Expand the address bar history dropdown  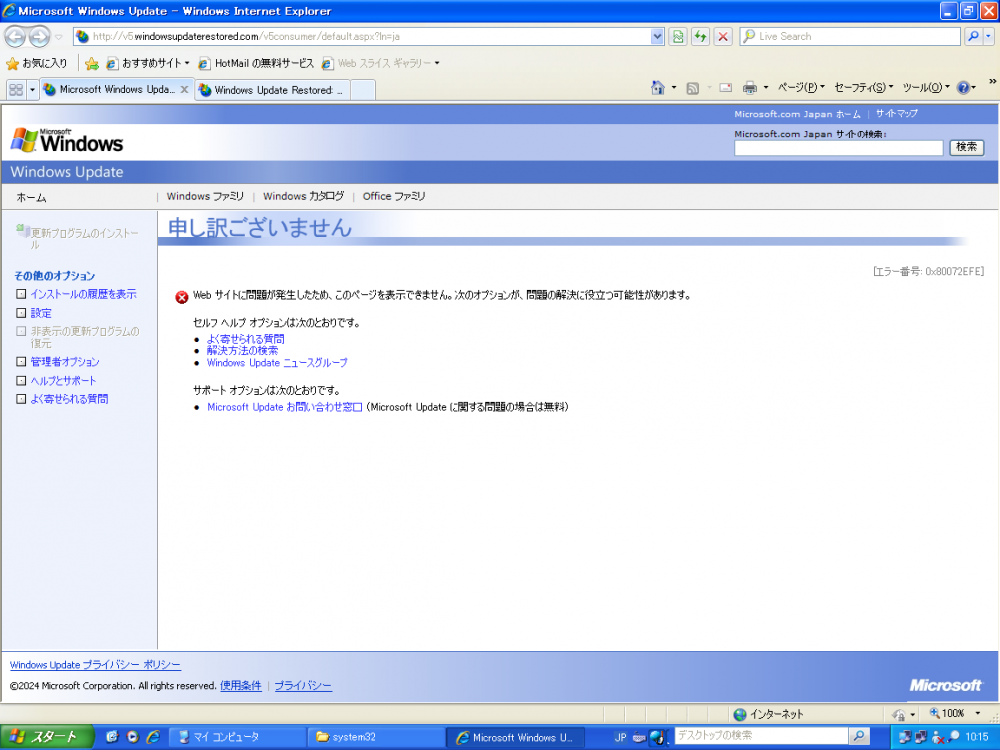(x=657, y=36)
